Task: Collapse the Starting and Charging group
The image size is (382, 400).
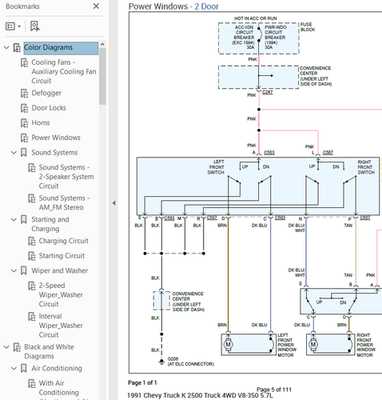Action: [14, 220]
